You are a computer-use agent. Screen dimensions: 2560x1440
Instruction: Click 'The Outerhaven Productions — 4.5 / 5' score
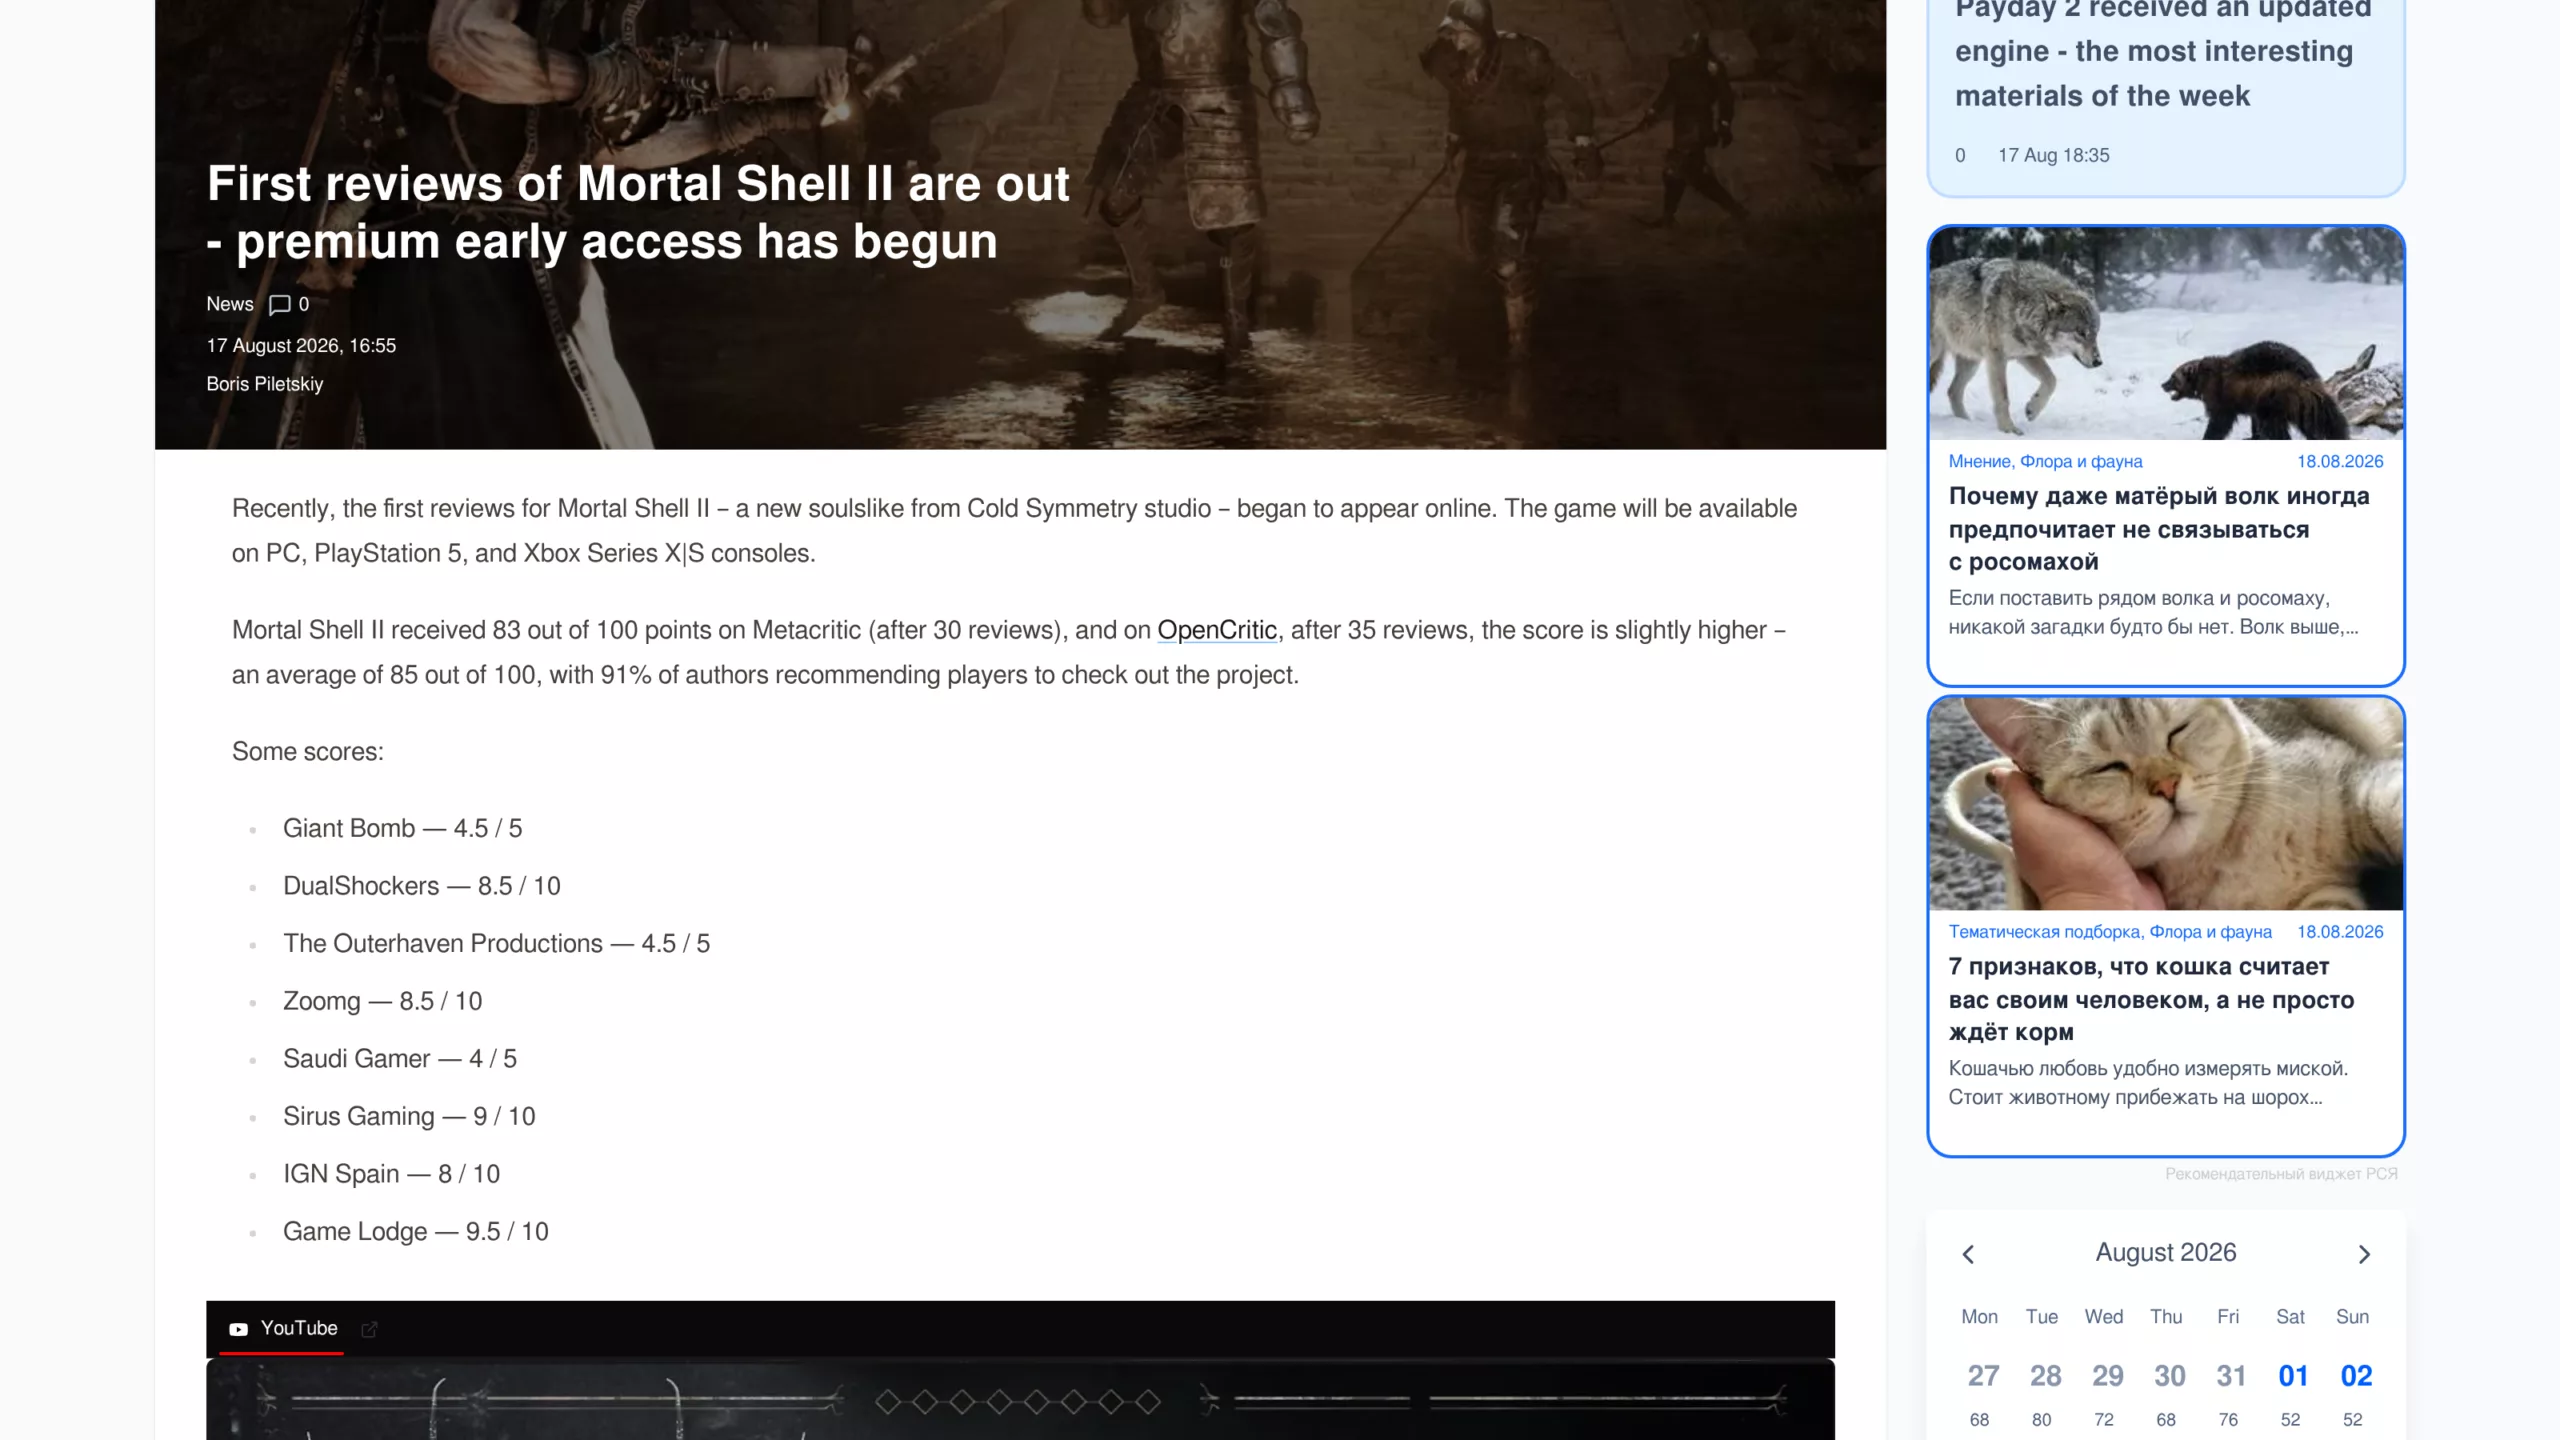(x=496, y=944)
